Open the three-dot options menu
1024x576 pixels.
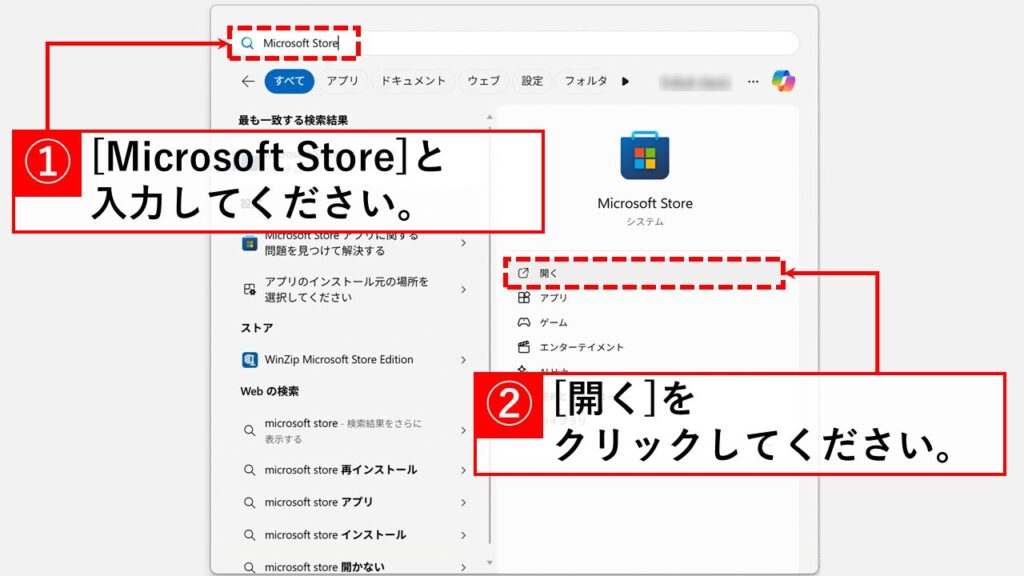coord(753,82)
